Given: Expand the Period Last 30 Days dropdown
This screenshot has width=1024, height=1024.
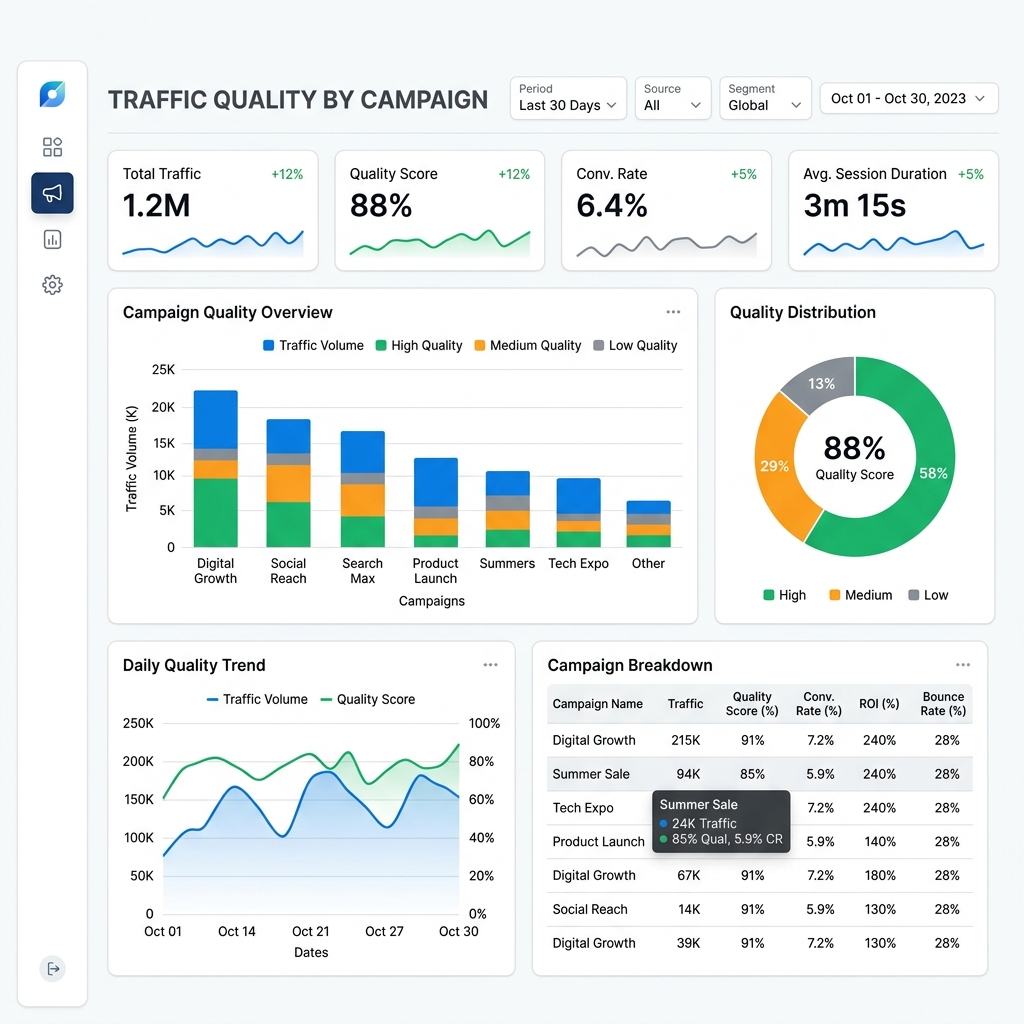Looking at the screenshot, I should 568,98.
